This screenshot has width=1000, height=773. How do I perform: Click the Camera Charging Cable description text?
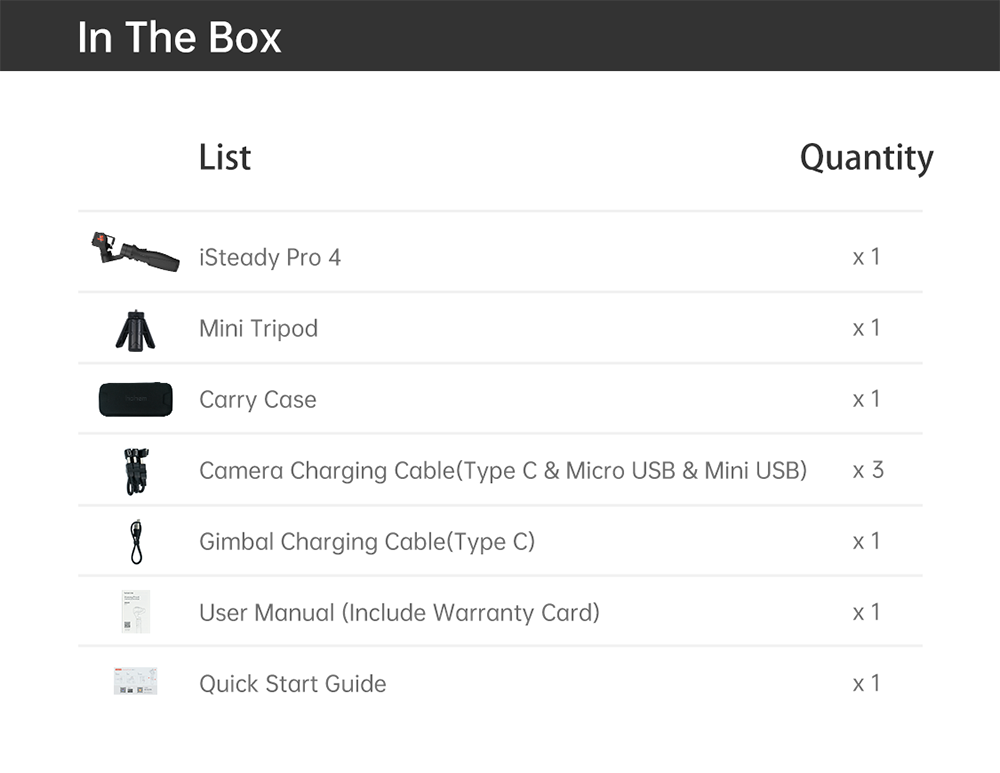coord(502,470)
